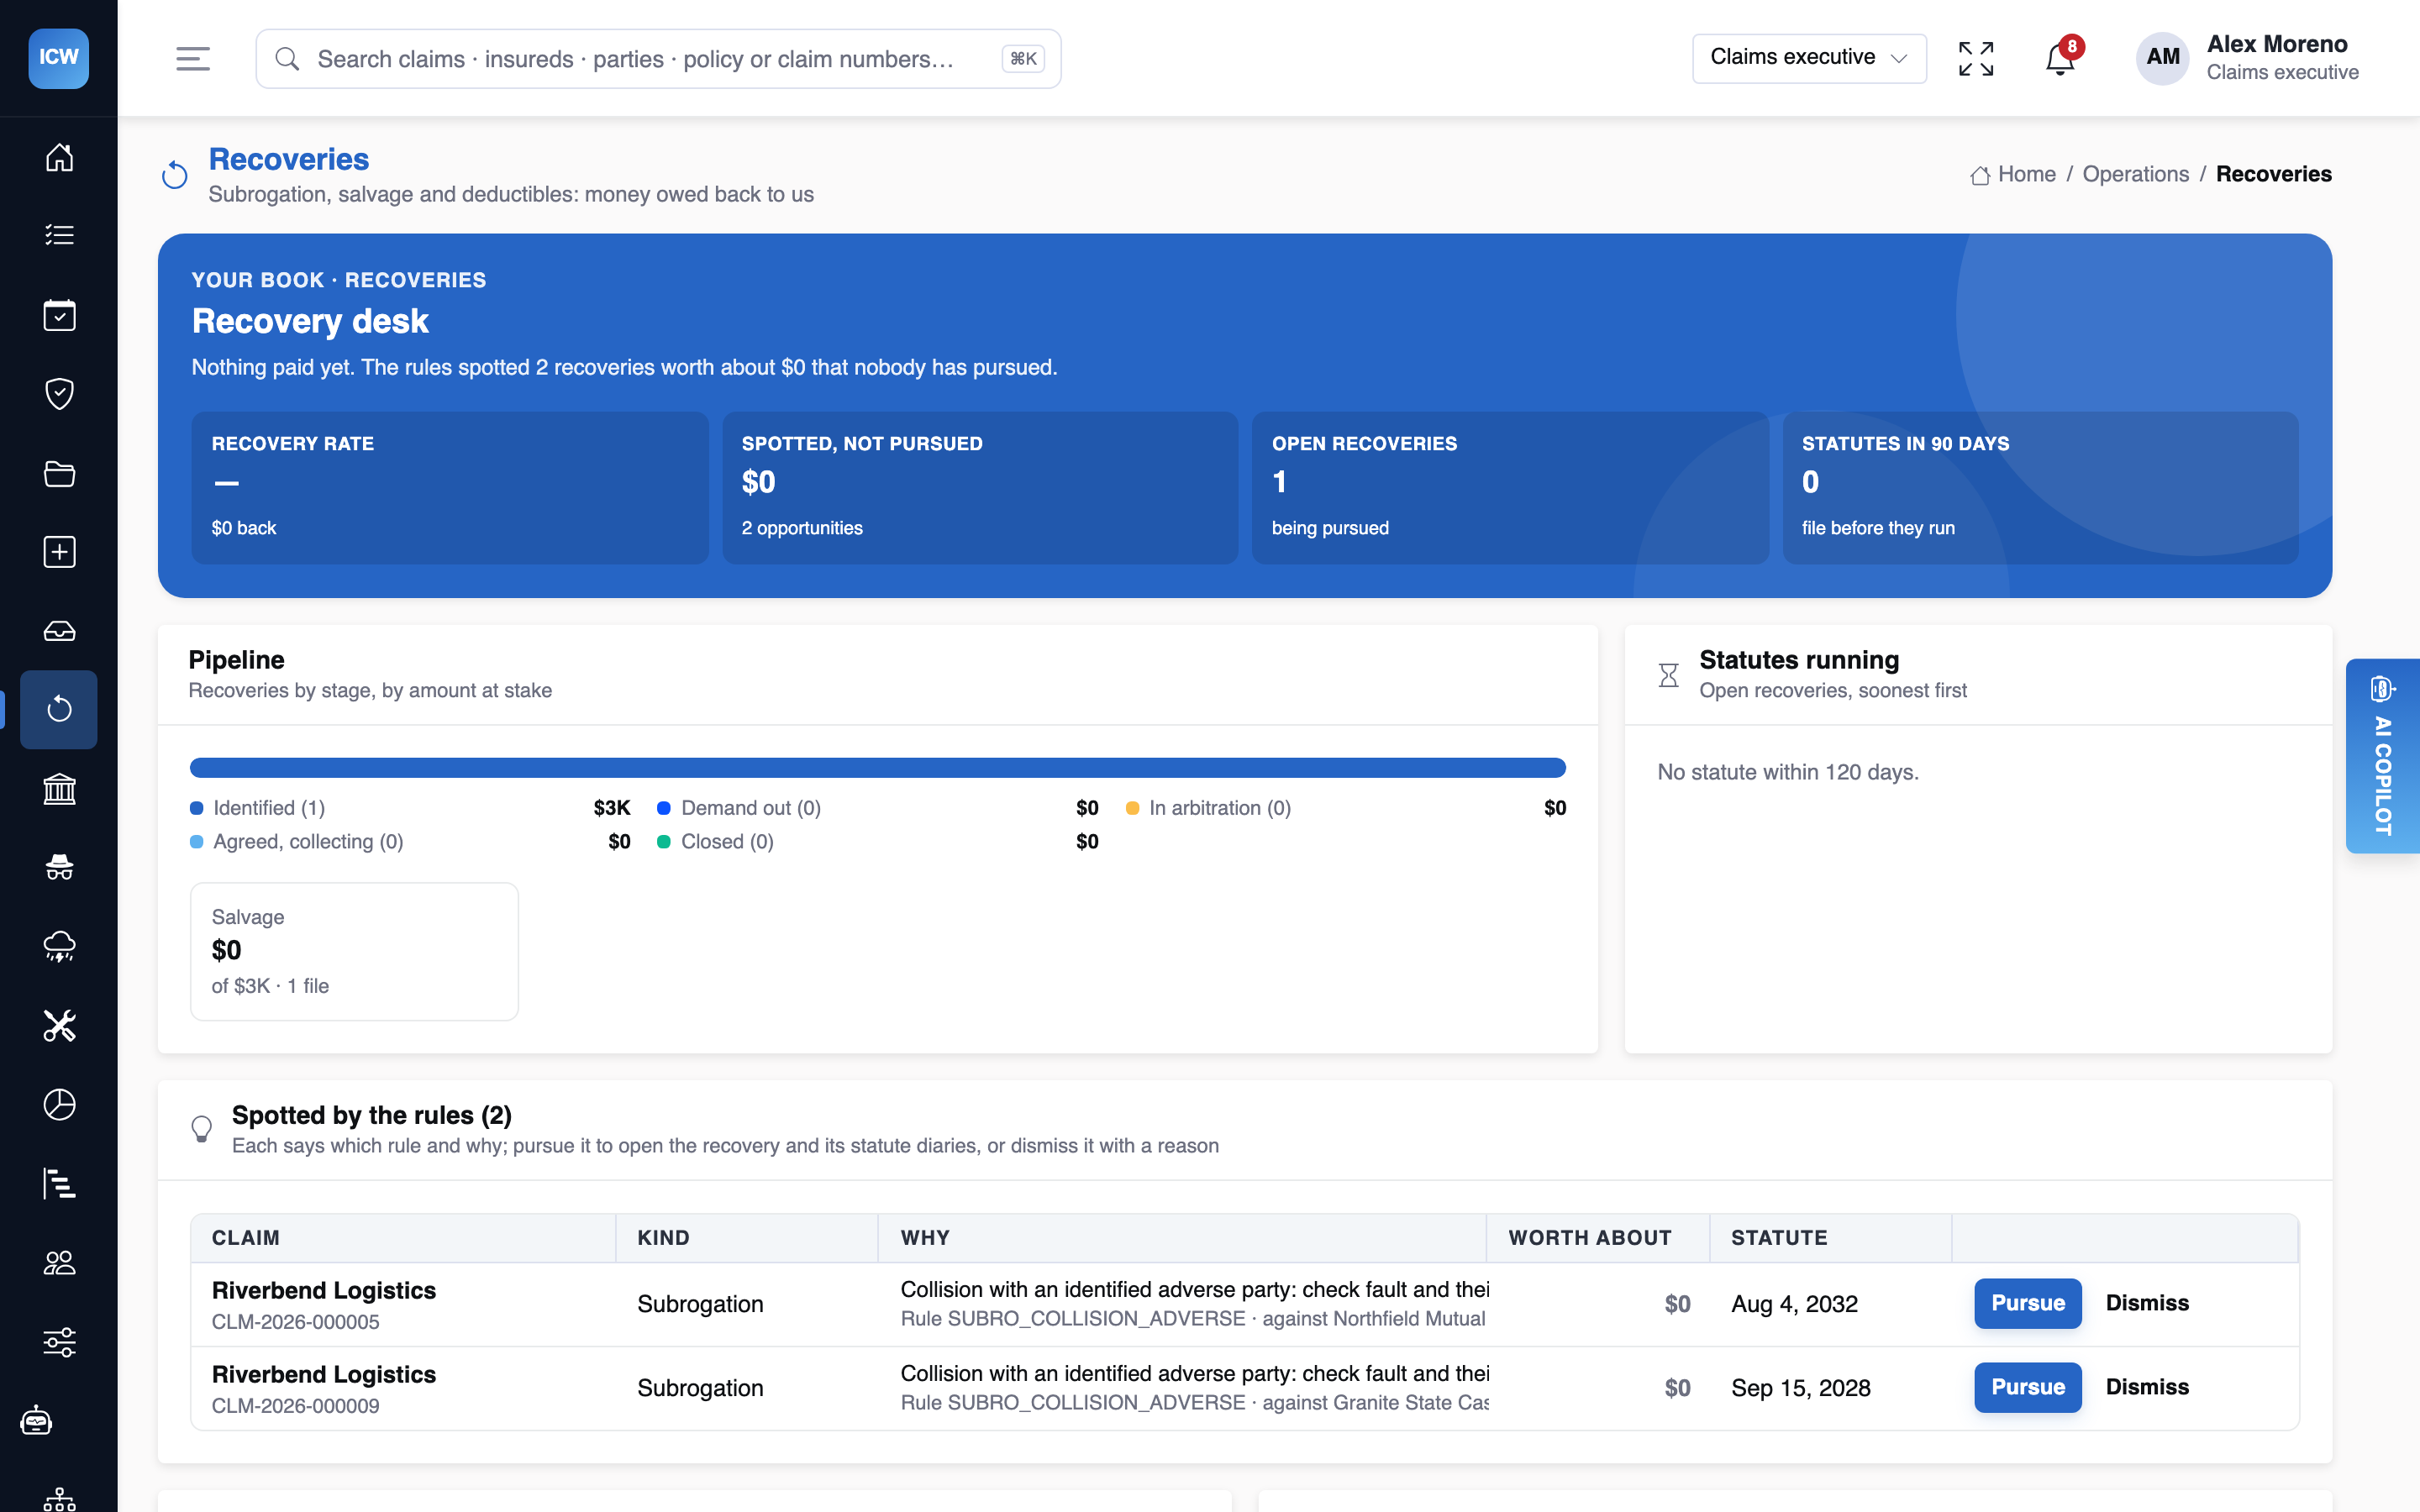The image size is (2420, 1512).
Task: Click the Identified (1) legend dot
Action: pyautogui.click(x=197, y=808)
